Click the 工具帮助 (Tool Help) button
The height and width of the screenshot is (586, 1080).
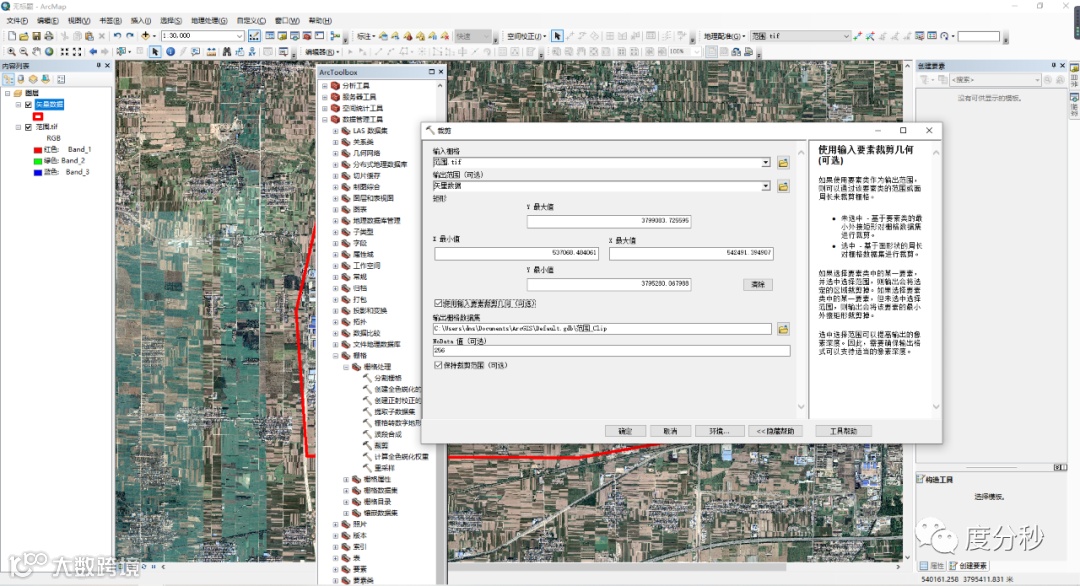(843, 431)
